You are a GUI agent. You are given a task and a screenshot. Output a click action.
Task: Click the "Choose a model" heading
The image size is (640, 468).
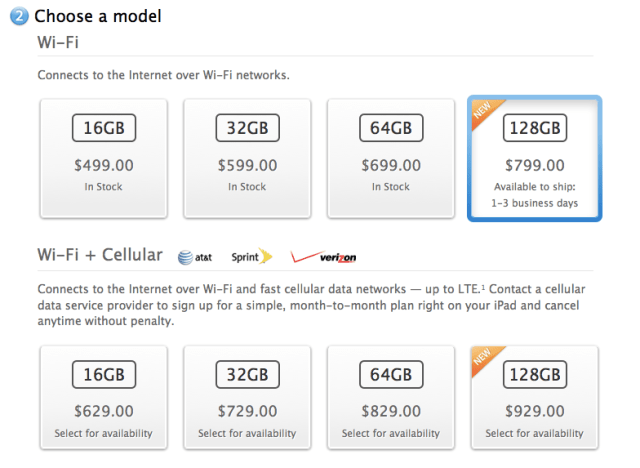[98, 17]
